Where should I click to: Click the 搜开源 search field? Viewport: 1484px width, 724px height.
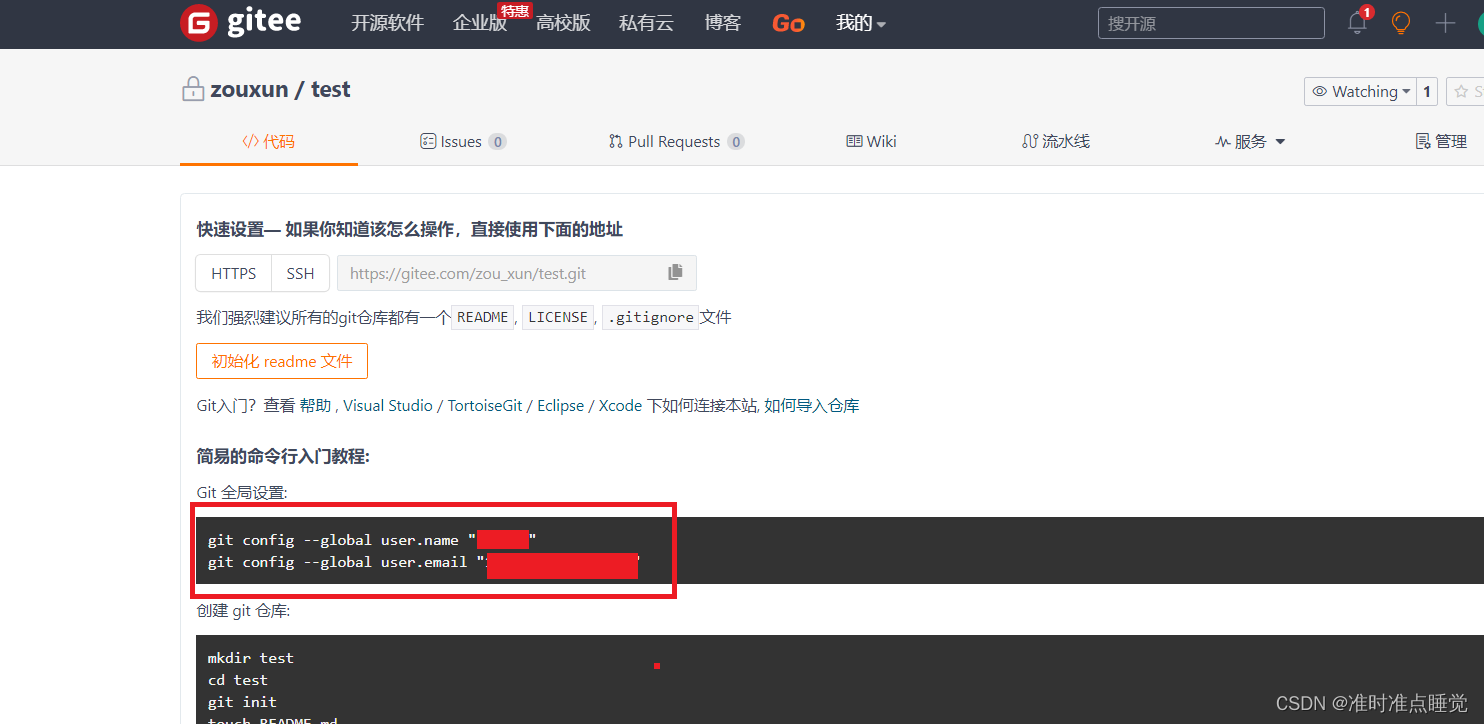pyautogui.click(x=1211, y=23)
